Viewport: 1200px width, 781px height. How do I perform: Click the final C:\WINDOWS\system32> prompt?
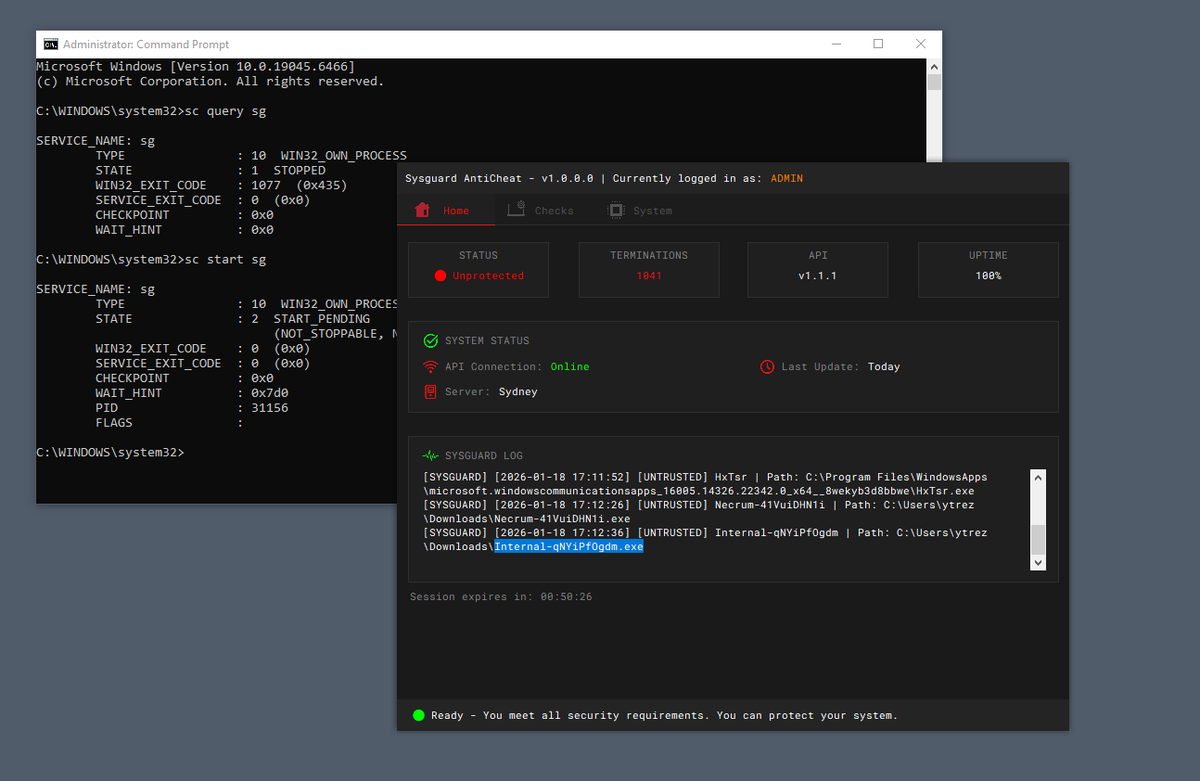pyautogui.click(x=110, y=452)
